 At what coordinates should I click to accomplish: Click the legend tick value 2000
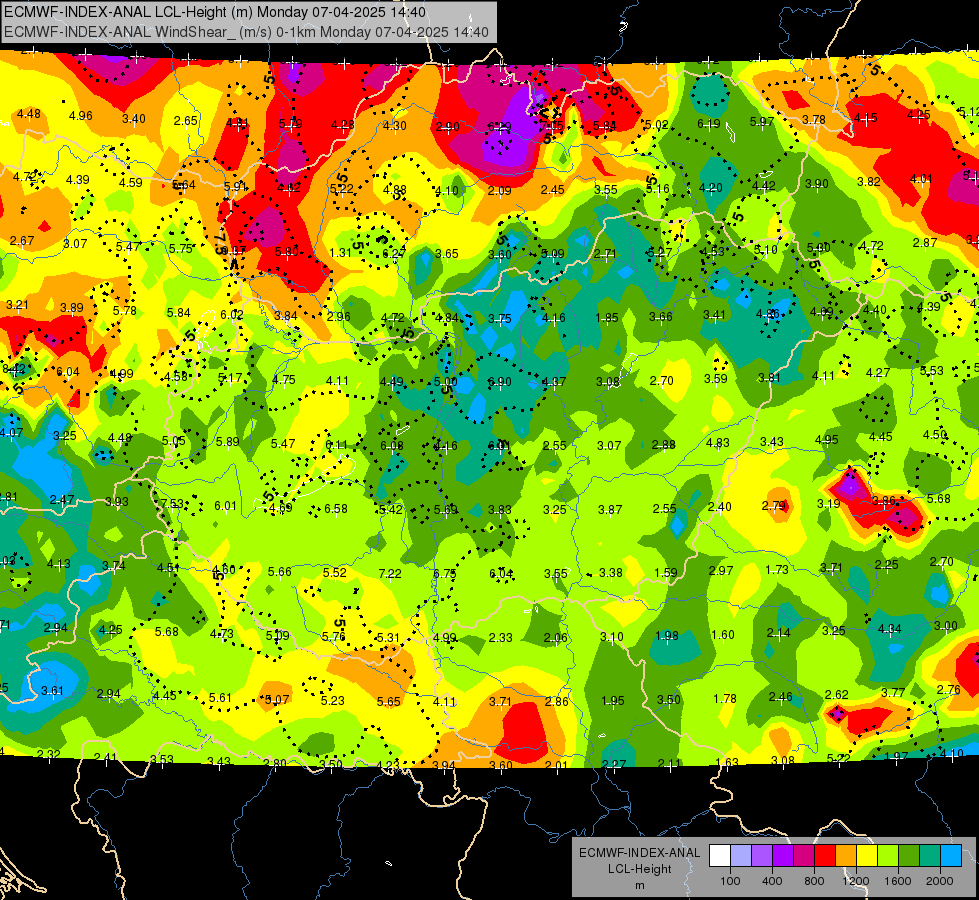click(x=940, y=881)
